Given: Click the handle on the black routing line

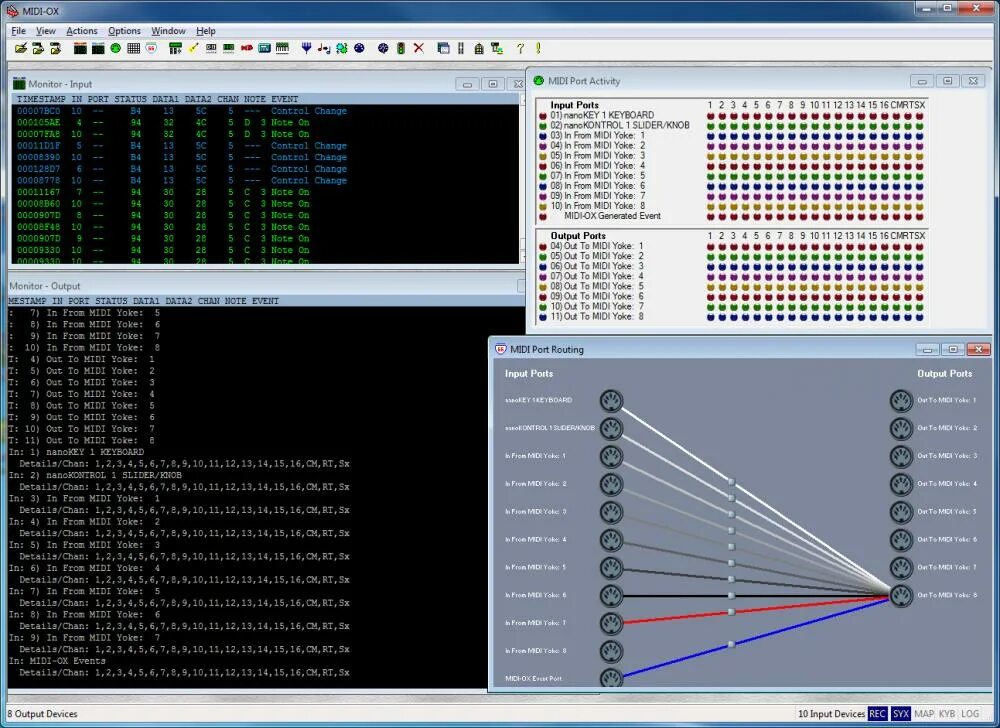Looking at the screenshot, I should (732, 595).
